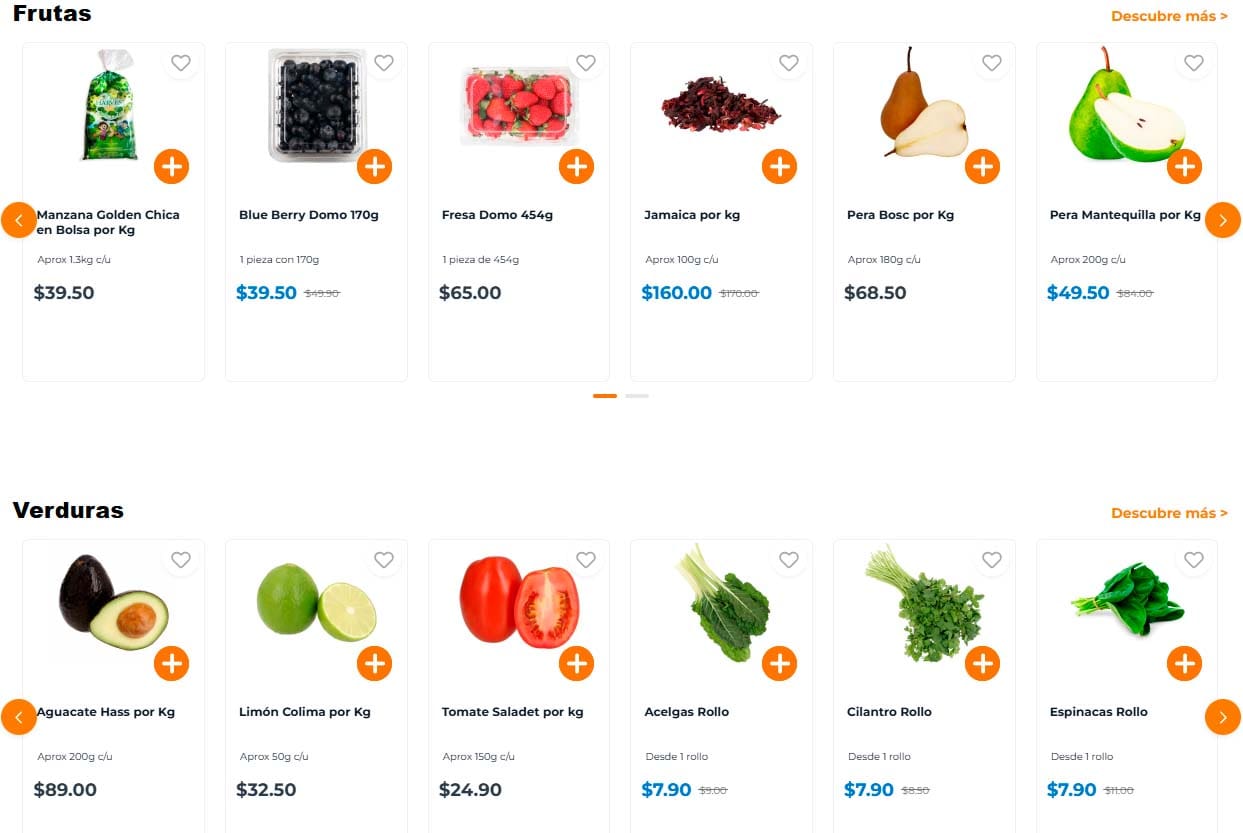Add Blue Berry Domo 170g to cart
The height and width of the screenshot is (833, 1243).
(x=374, y=166)
